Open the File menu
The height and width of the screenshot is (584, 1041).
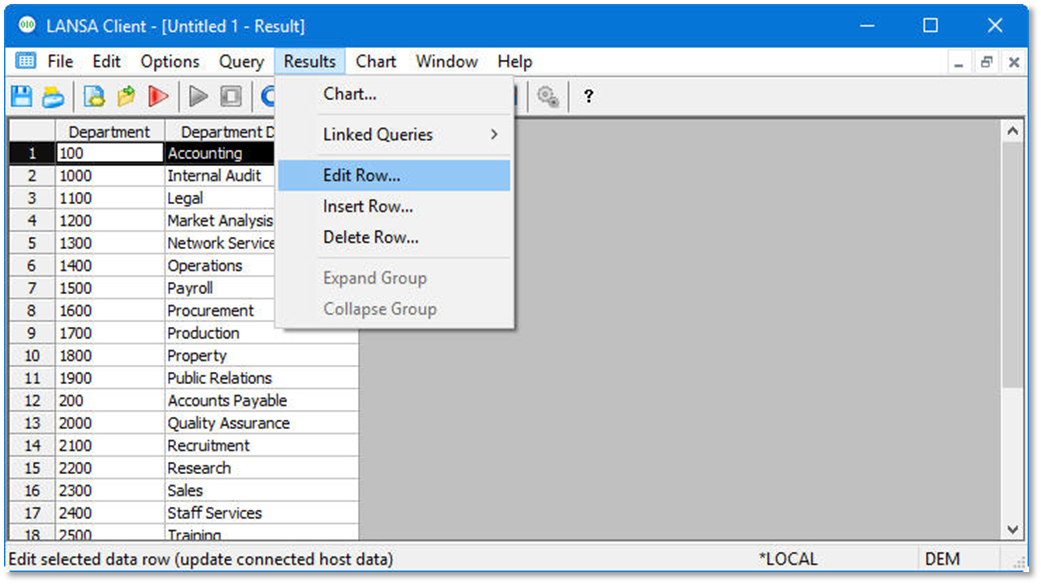point(60,62)
